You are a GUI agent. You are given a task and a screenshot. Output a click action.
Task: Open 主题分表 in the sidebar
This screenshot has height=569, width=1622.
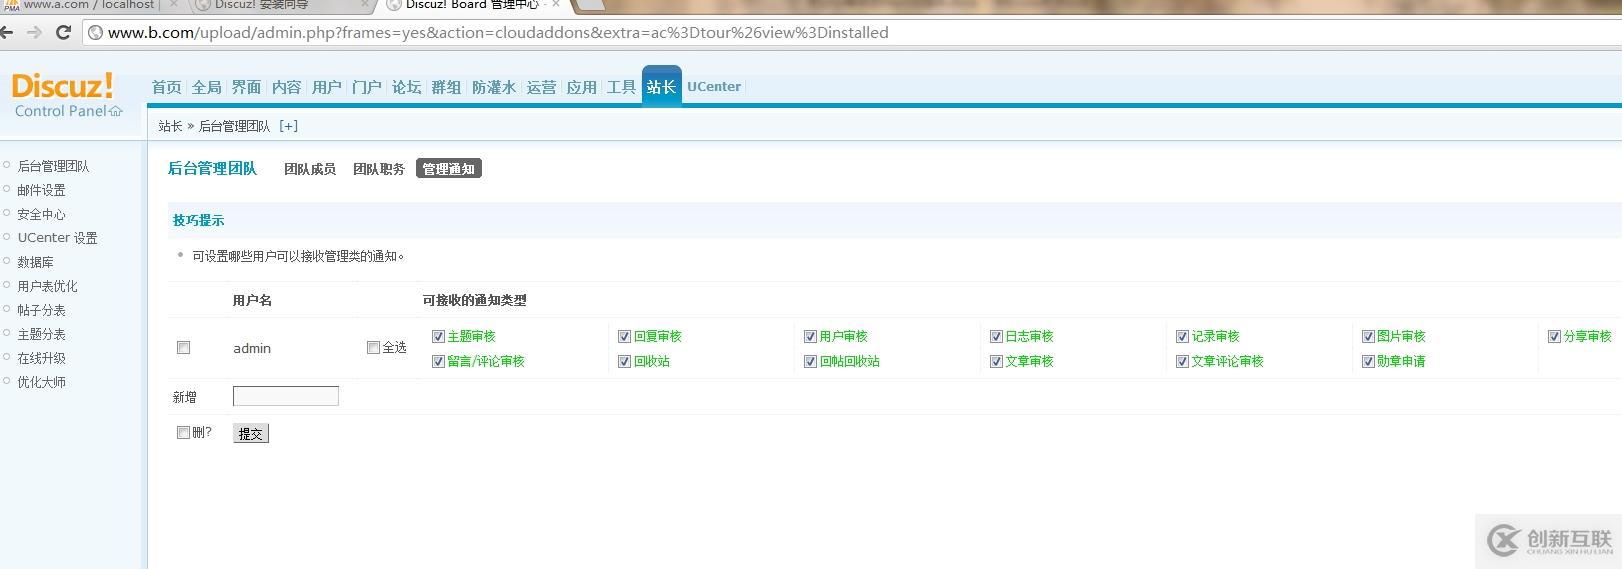point(41,334)
